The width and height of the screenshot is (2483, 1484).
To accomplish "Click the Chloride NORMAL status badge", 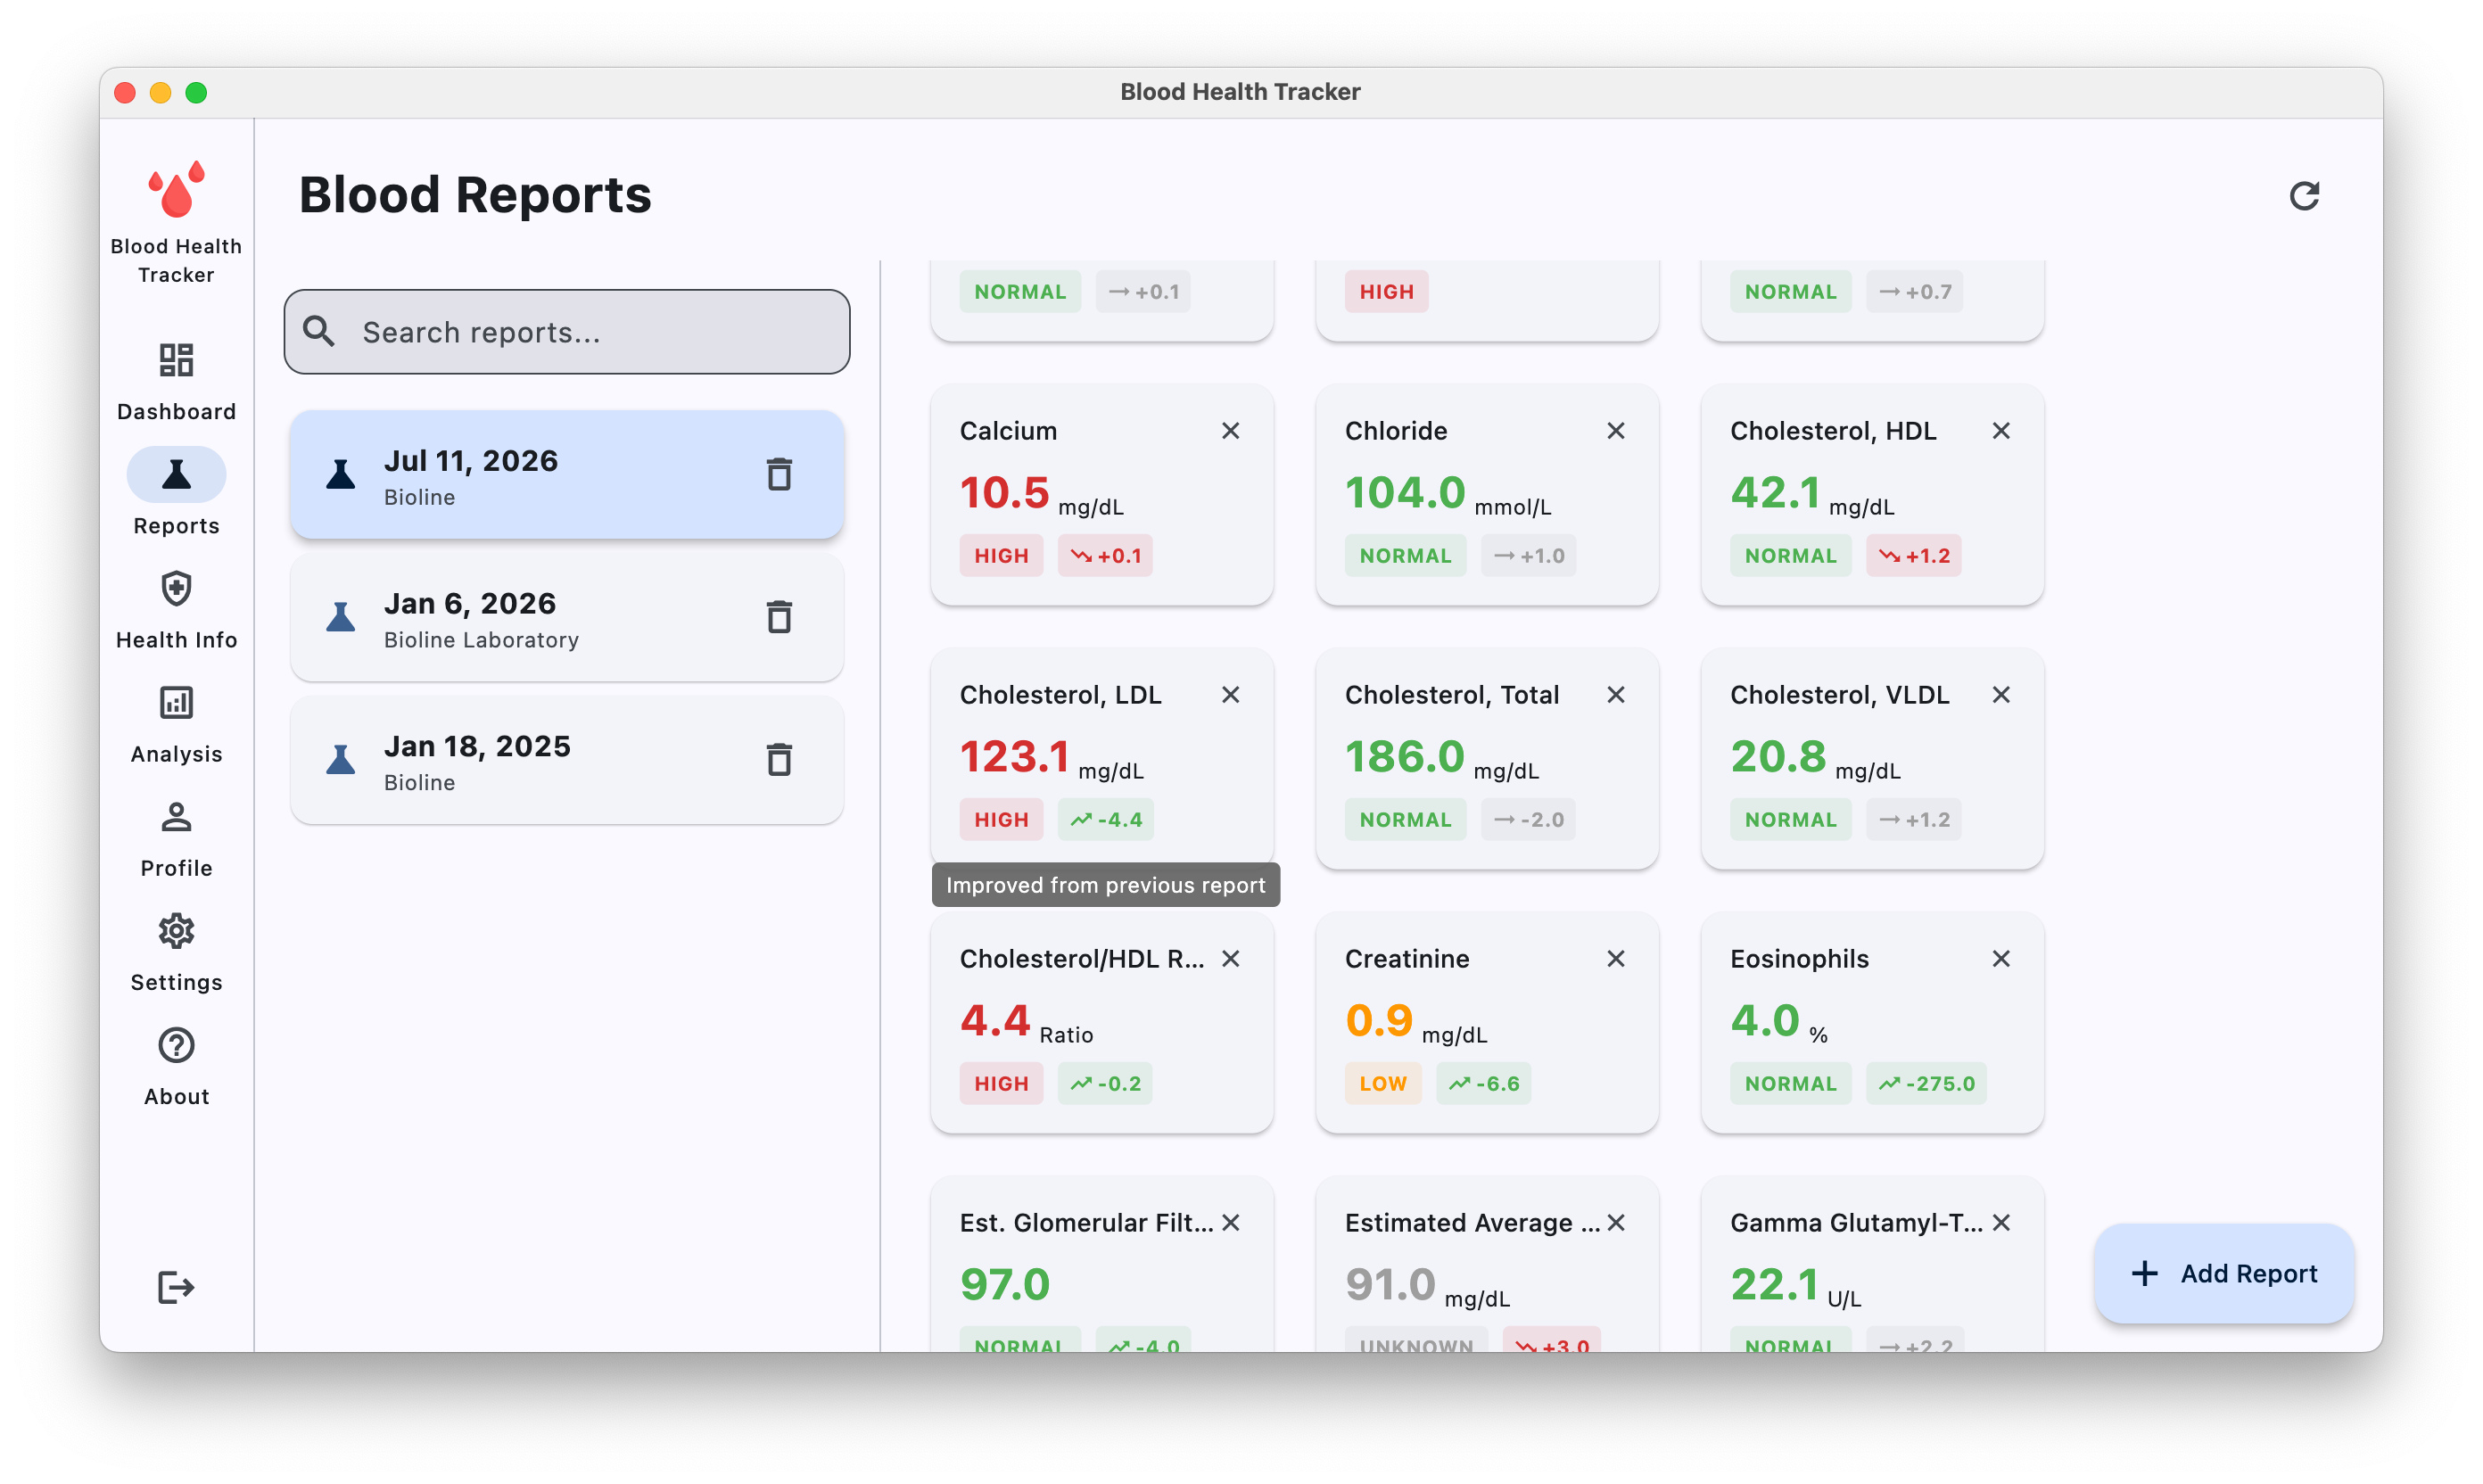I will pyautogui.click(x=1405, y=556).
